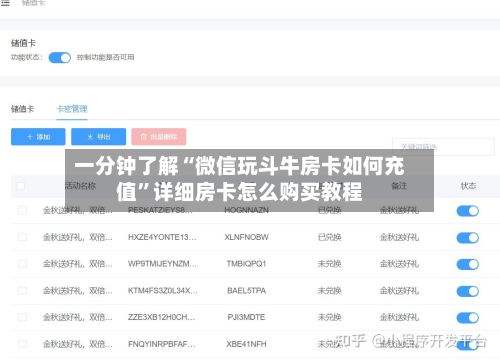The height and width of the screenshot is (361, 500).
Task: Tick the checkbox for ZZE3XB12H0CH row
Action: (22, 317)
